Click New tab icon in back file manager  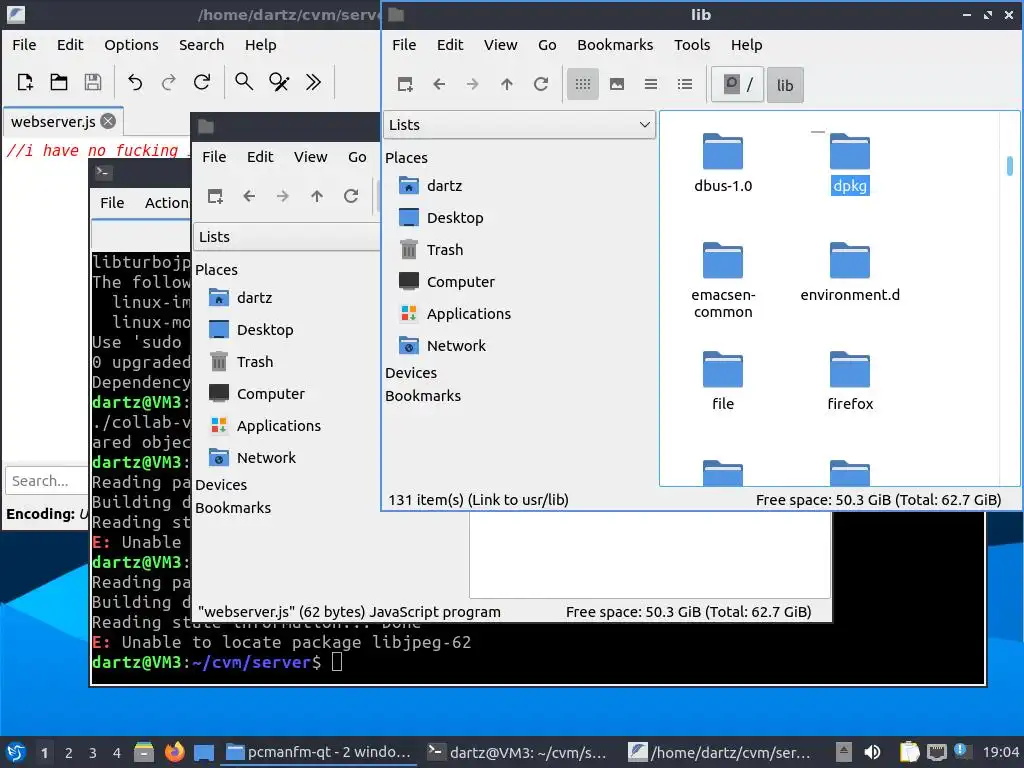click(215, 197)
